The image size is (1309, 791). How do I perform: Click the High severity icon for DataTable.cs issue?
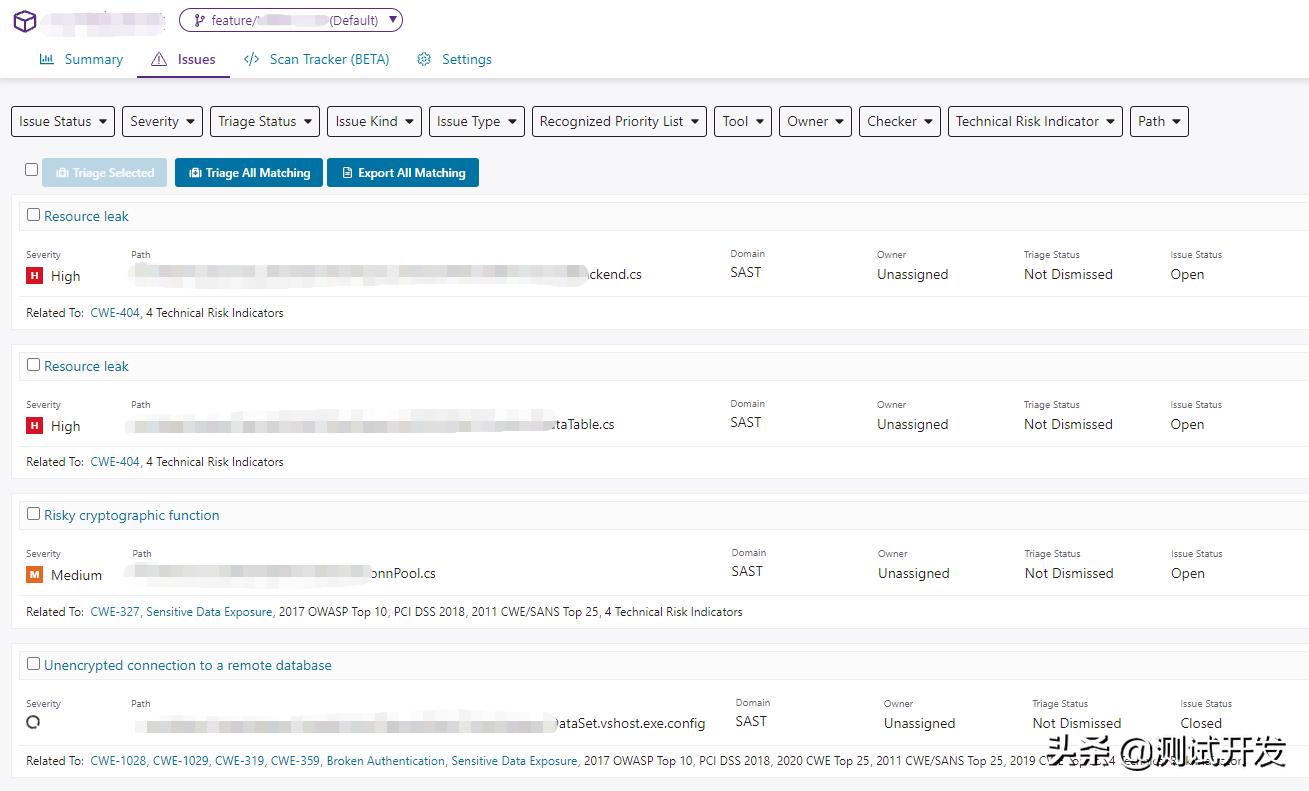coord(35,426)
